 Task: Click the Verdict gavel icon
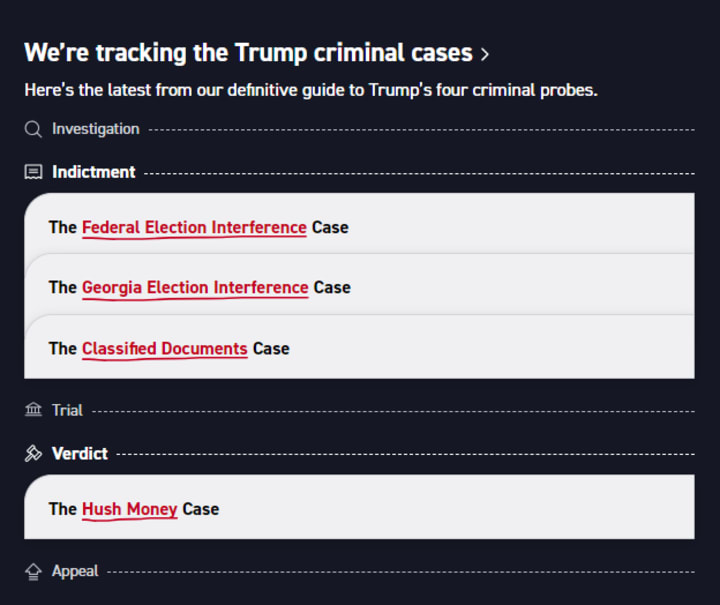click(x=33, y=453)
